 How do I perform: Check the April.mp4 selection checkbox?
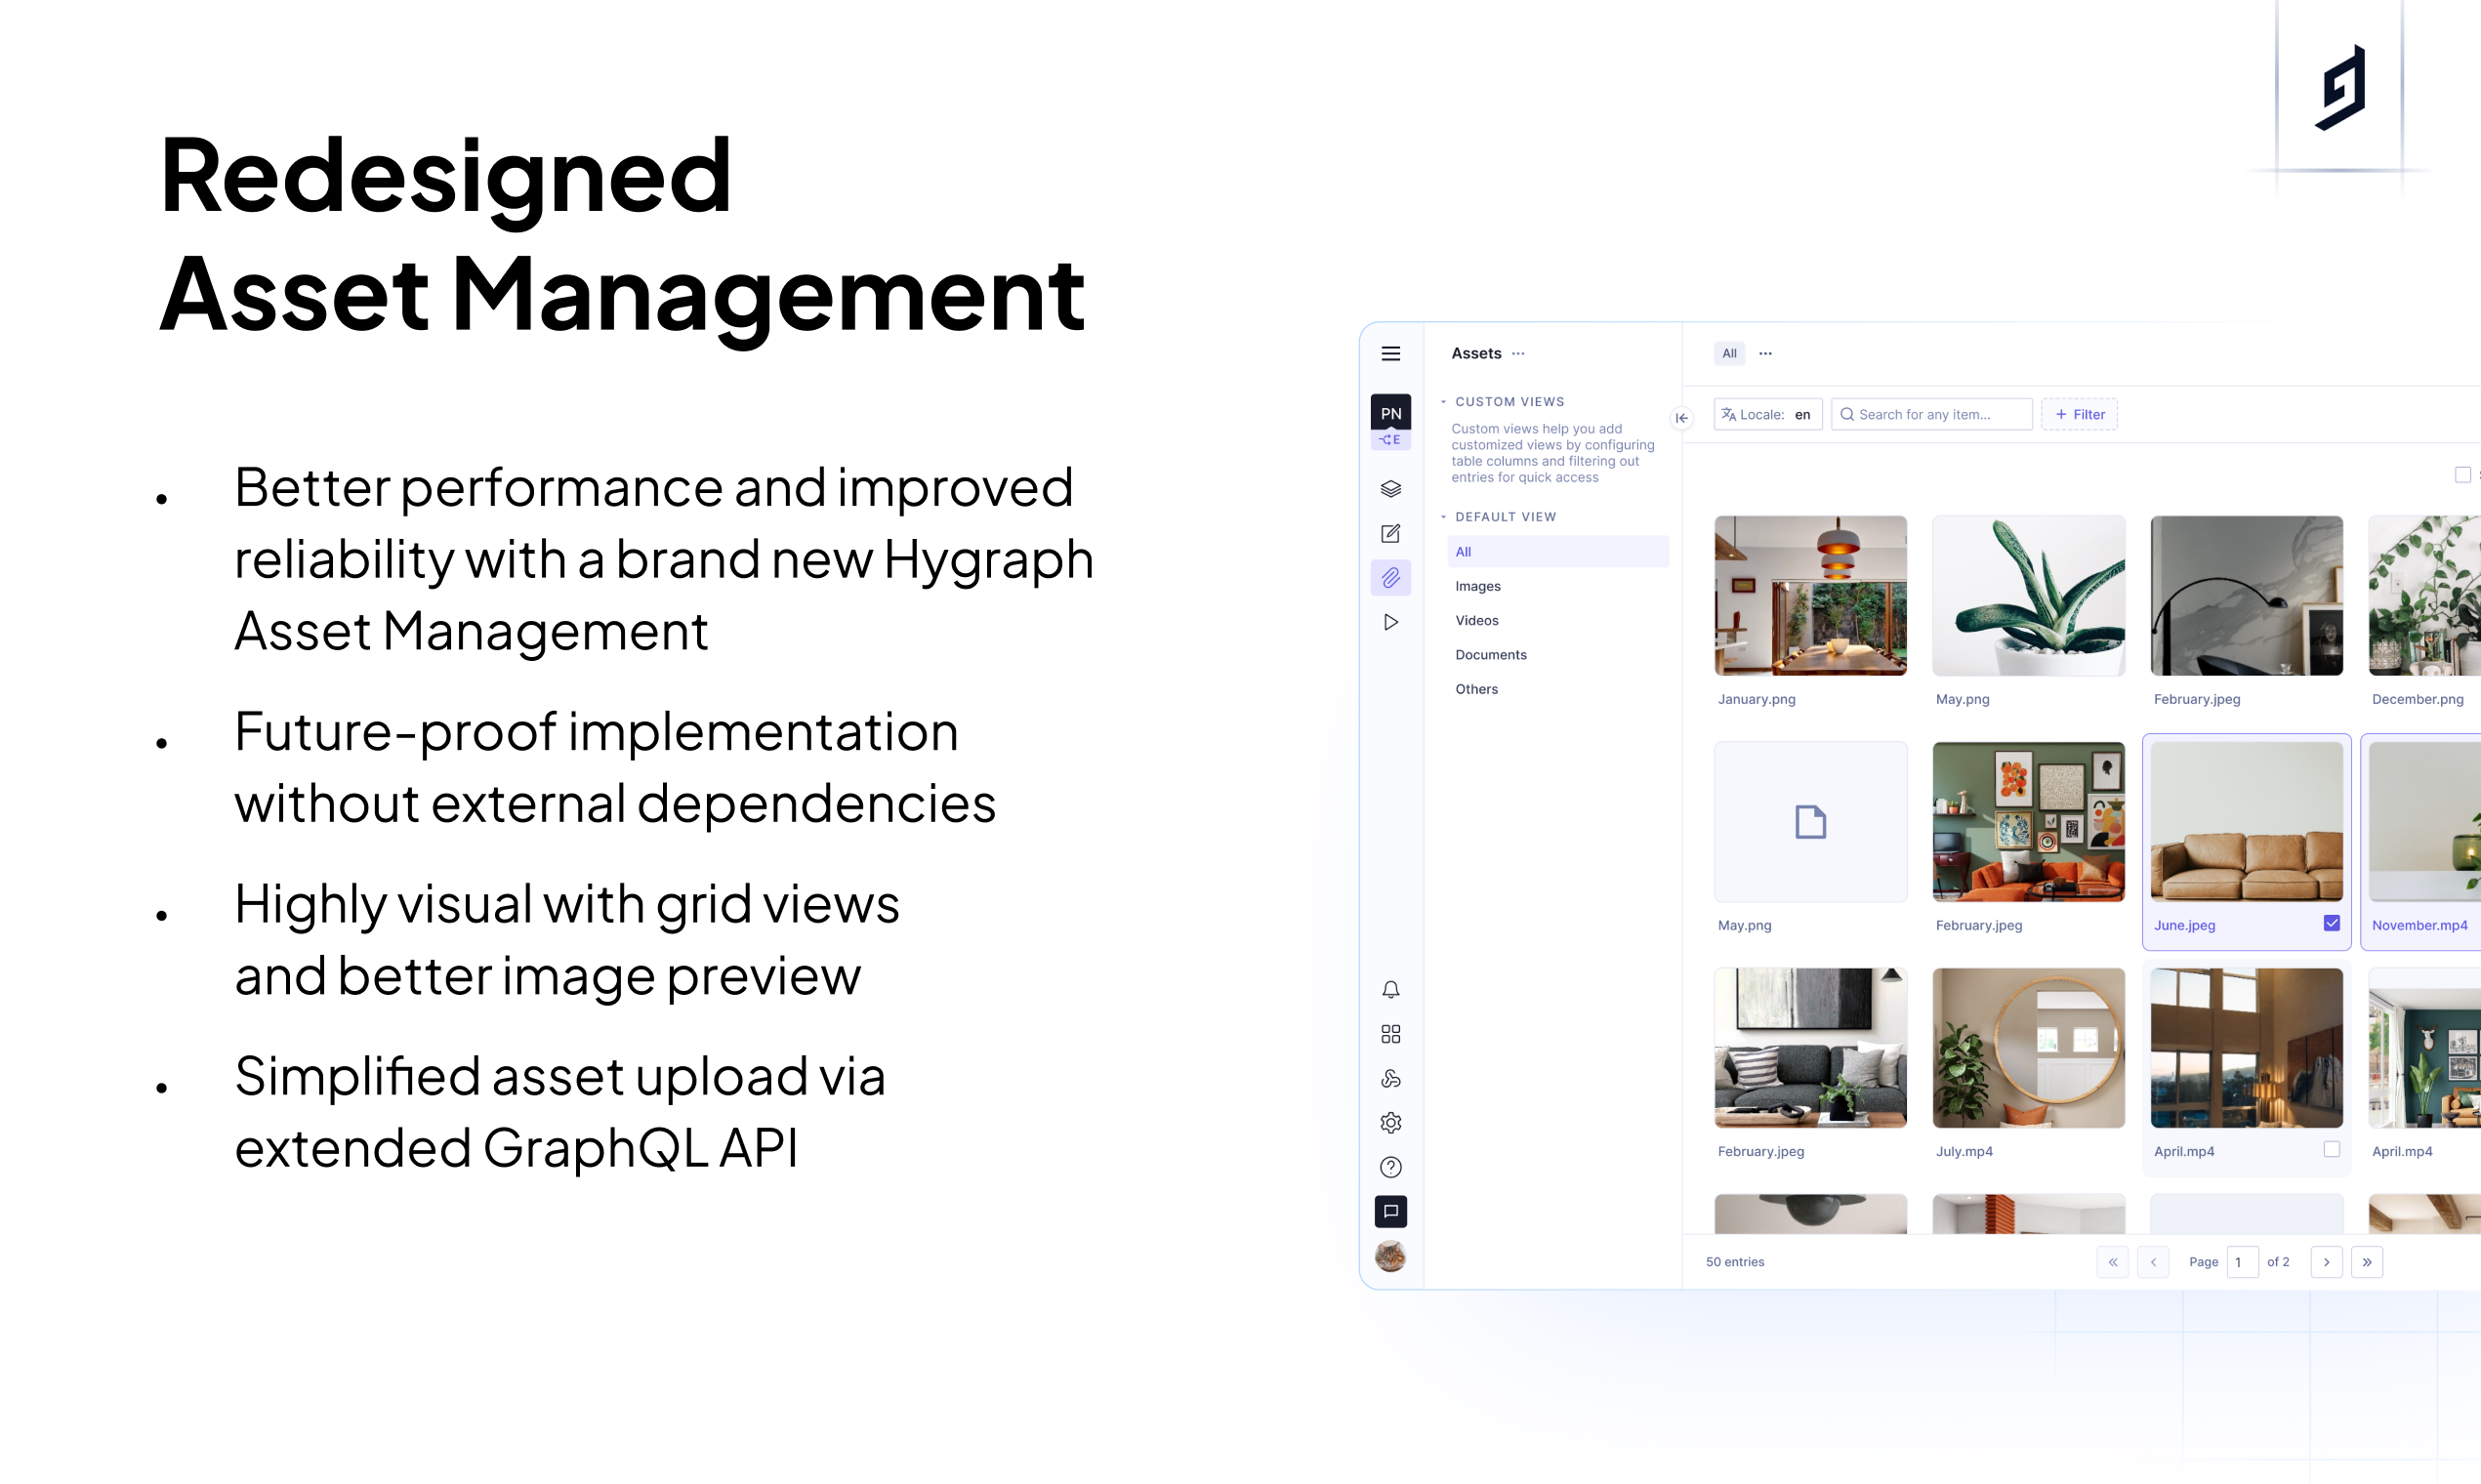[x=2330, y=1150]
